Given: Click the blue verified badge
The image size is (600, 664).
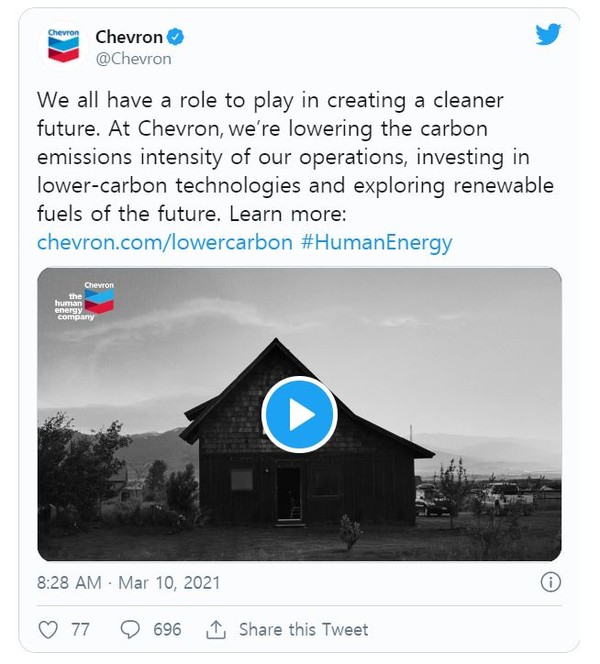Looking at the screenshot, I should click(173, 38).
